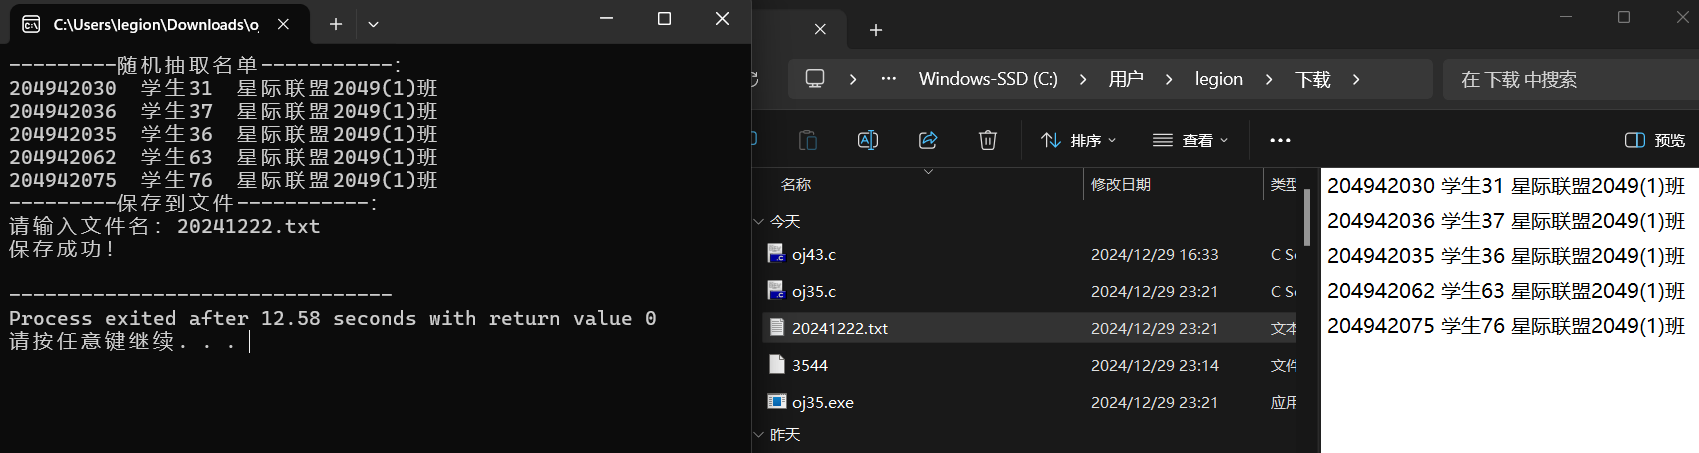Screen dimensions: 1699x453
Task: Open the three-dot See more menu
Action: (x=1280, y=140)
